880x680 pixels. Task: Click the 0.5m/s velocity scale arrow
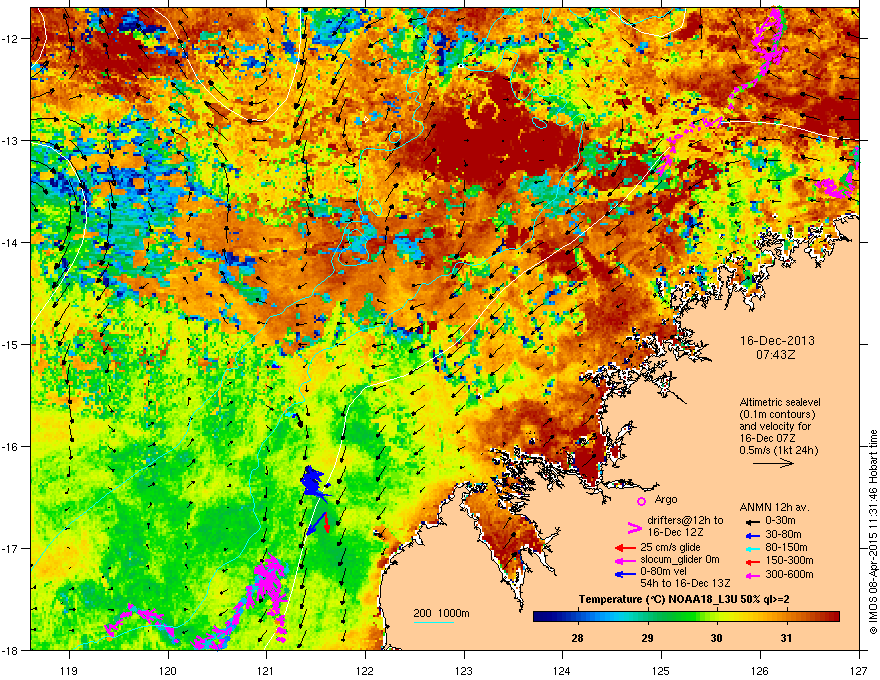(773, 463)
